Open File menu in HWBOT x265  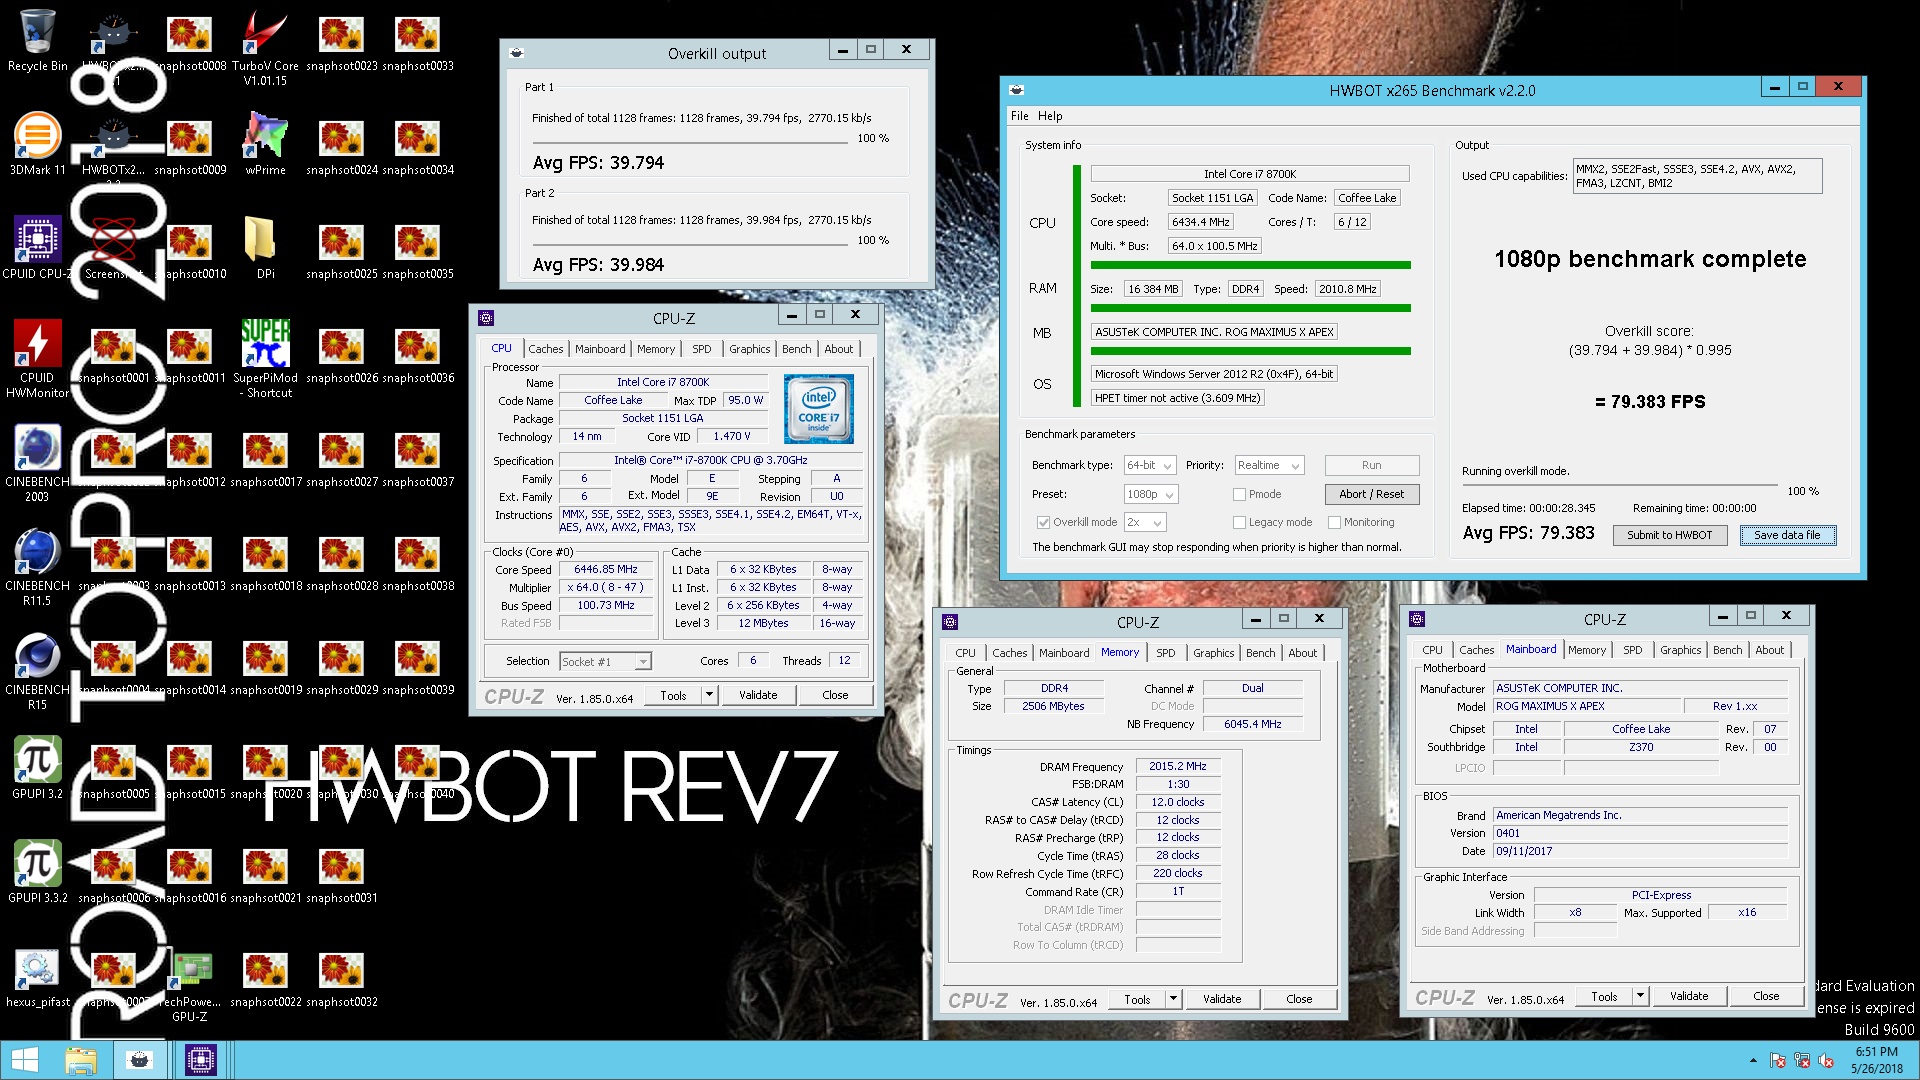1019,116
